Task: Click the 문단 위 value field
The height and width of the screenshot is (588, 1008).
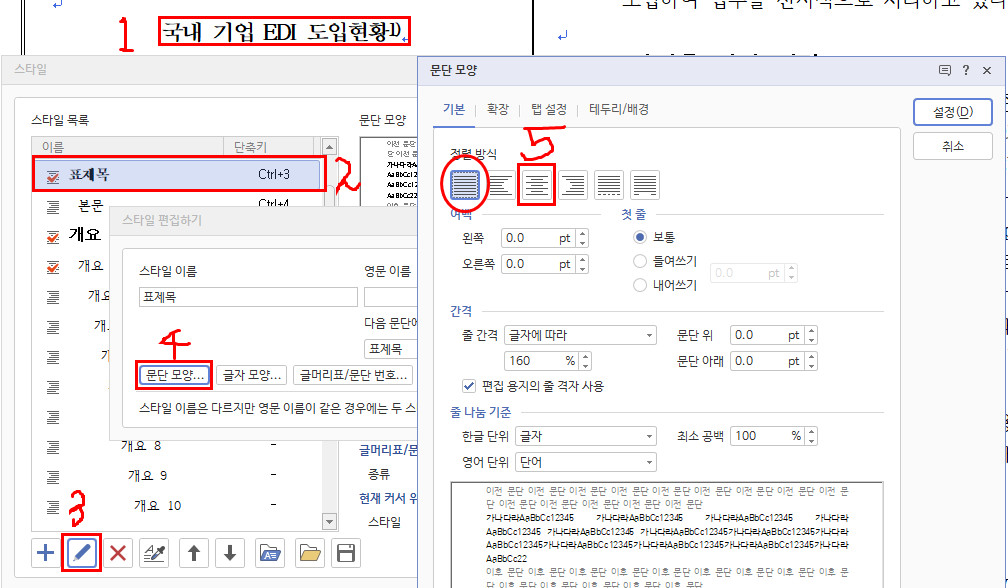Action: [x=768, y=335]
